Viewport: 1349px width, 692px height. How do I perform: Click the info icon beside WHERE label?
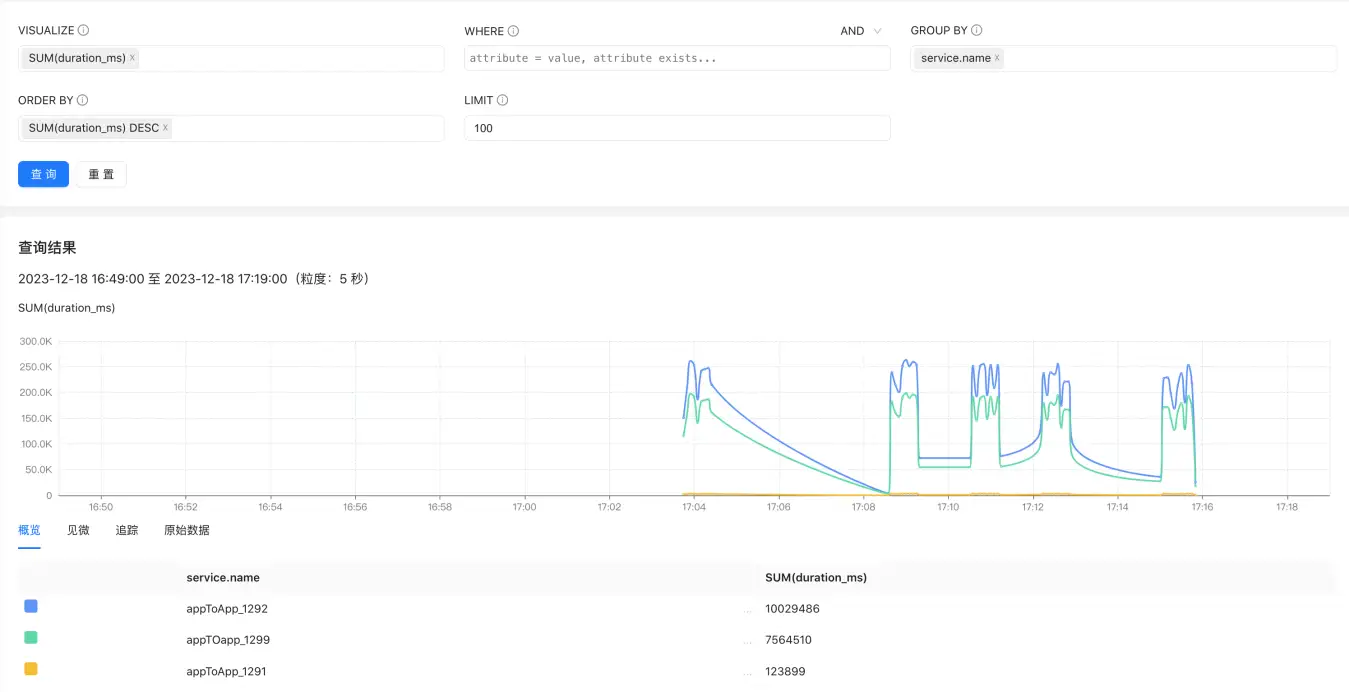tap(513, 31)
